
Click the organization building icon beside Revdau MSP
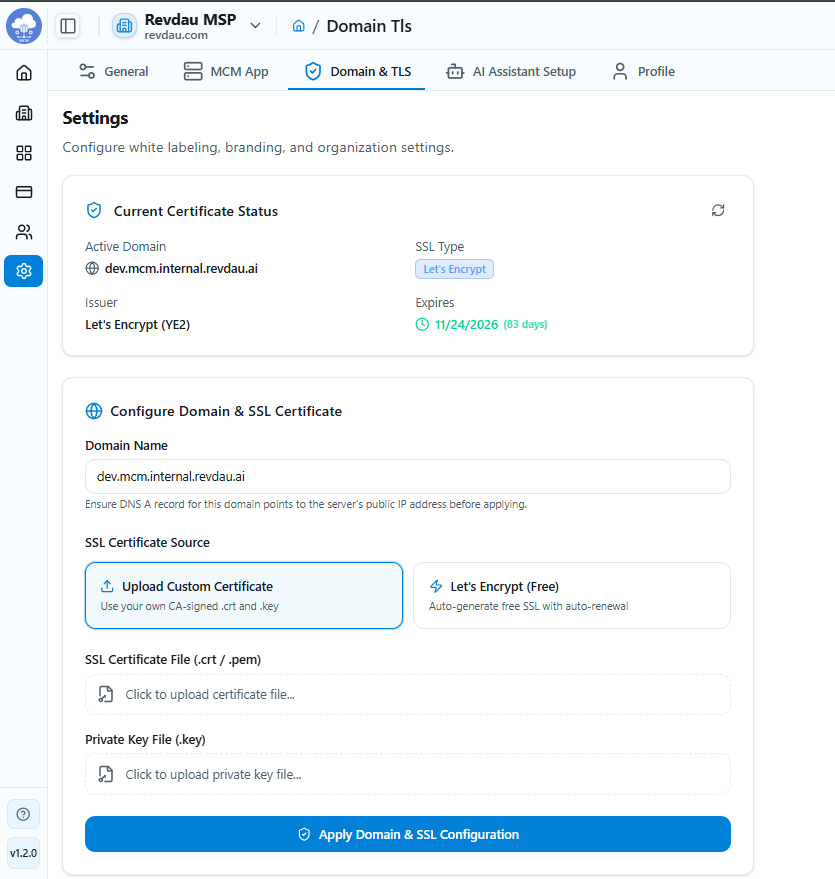tap(124, 26)
